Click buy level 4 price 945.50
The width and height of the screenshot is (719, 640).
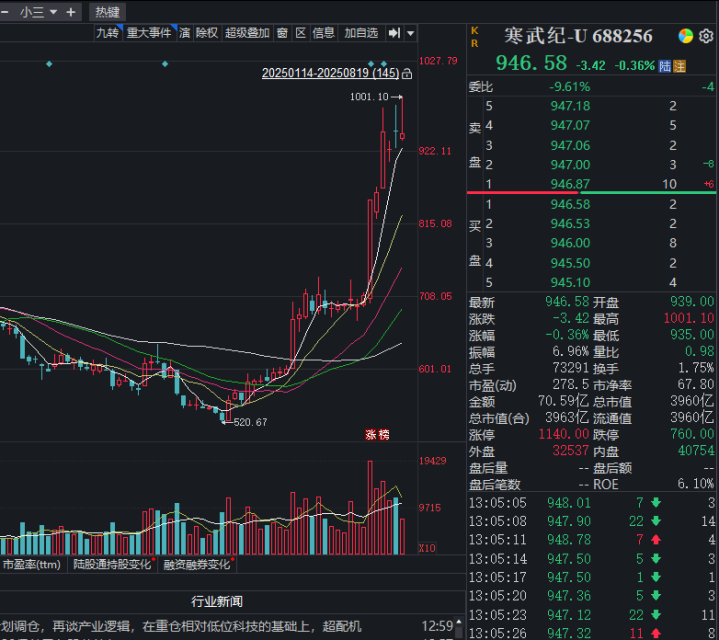[x=570, y=263]
